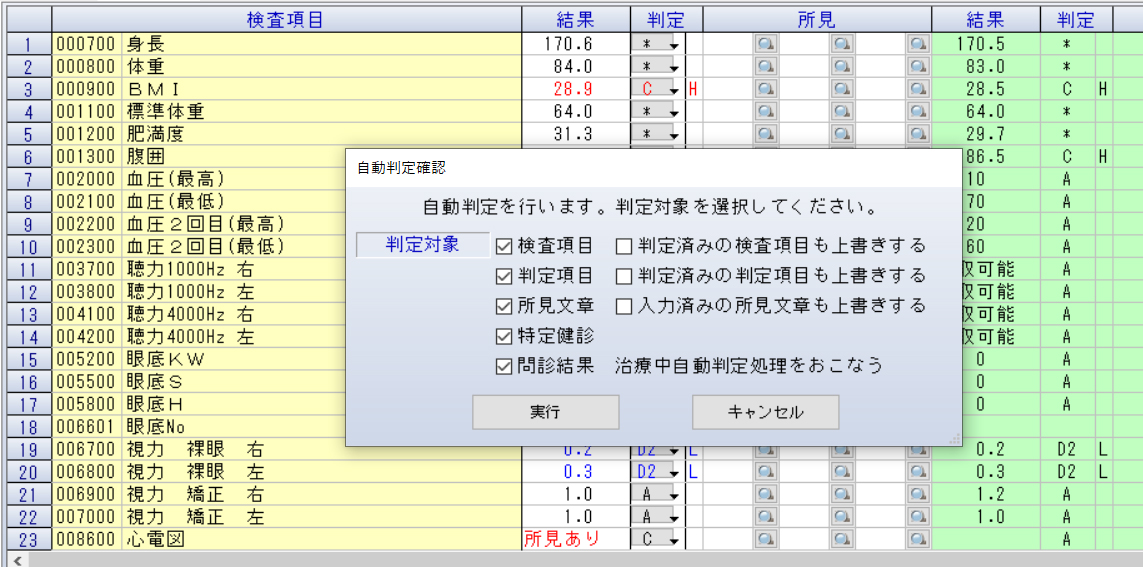This screenshot has width=1143, height=567.
Task: Click the 検査項目 column header
Action: [286, 19]
